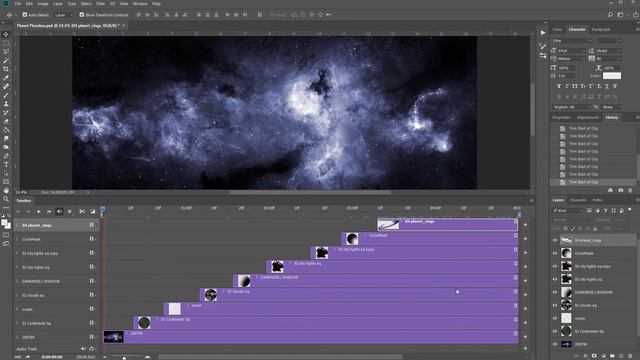Create new adjustment layer icon

coord(603,356)
